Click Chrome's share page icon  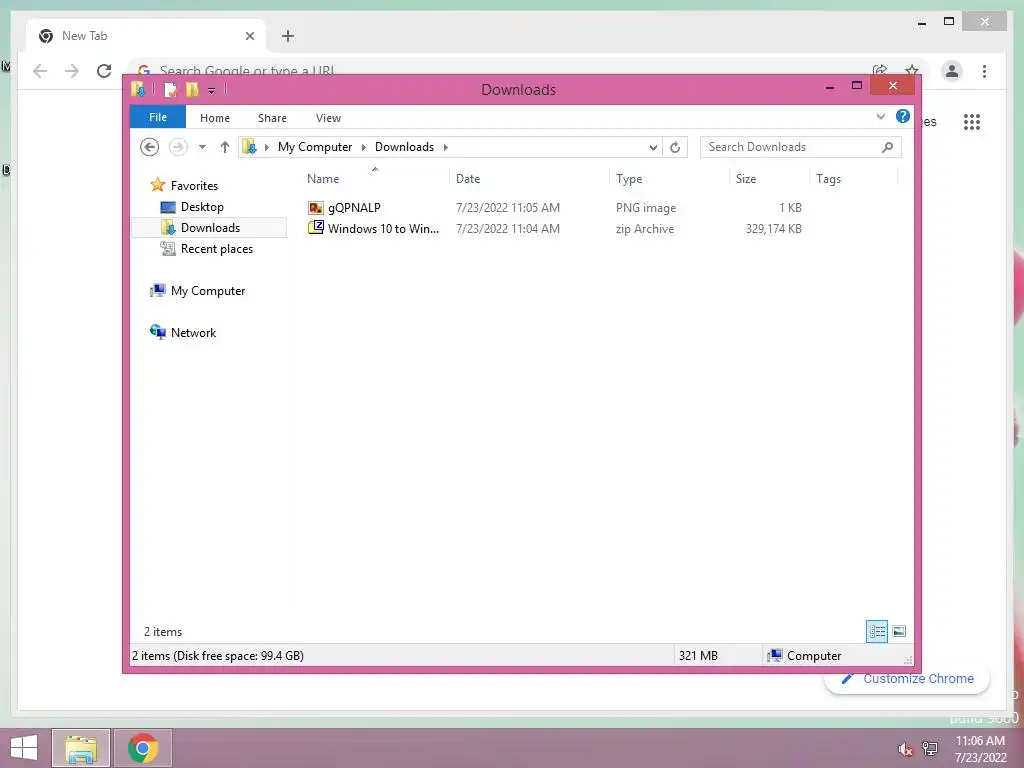click(880, 69)
